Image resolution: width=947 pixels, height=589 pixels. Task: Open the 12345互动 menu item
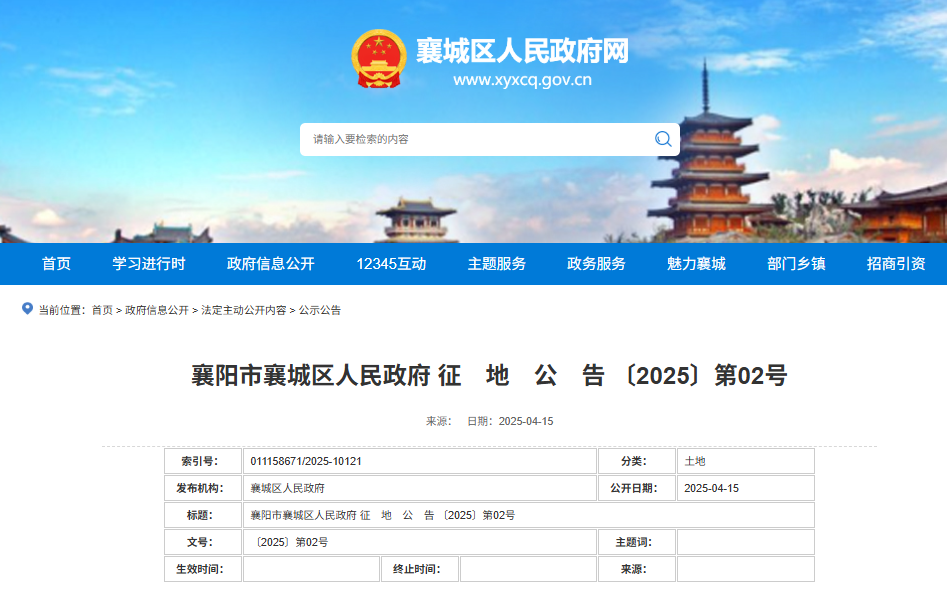[391, 264]
